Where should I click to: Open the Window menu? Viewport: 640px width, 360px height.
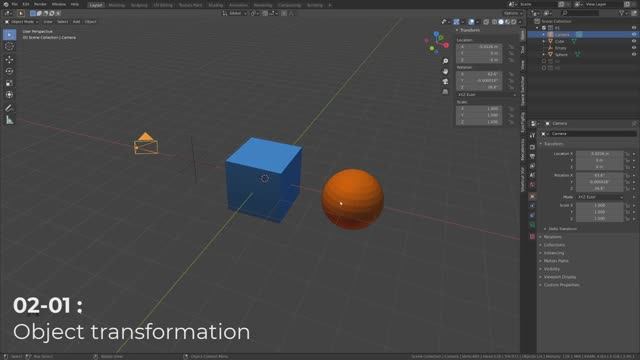(59, 4)
